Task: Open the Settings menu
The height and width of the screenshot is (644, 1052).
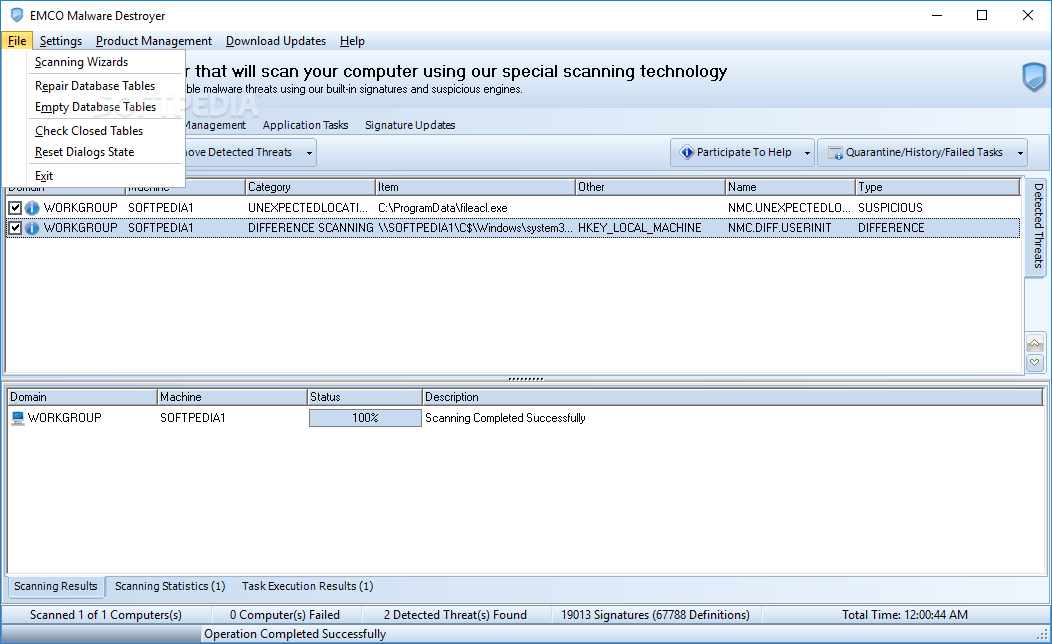Action: [x=60, y=41]
